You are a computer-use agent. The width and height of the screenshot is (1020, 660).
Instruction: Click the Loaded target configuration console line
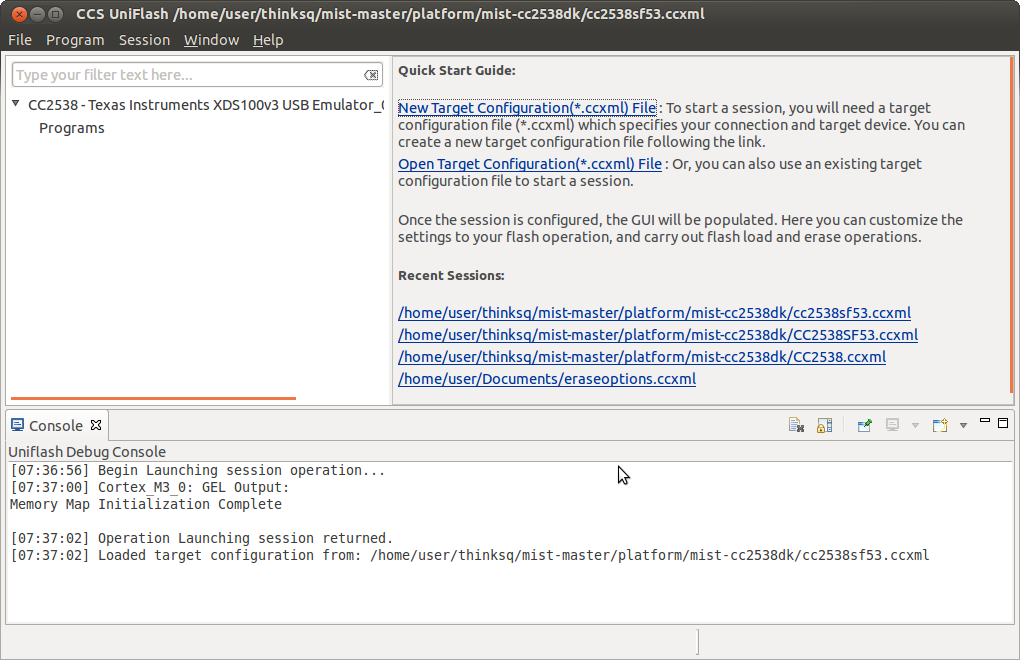[x=470, y=555]
